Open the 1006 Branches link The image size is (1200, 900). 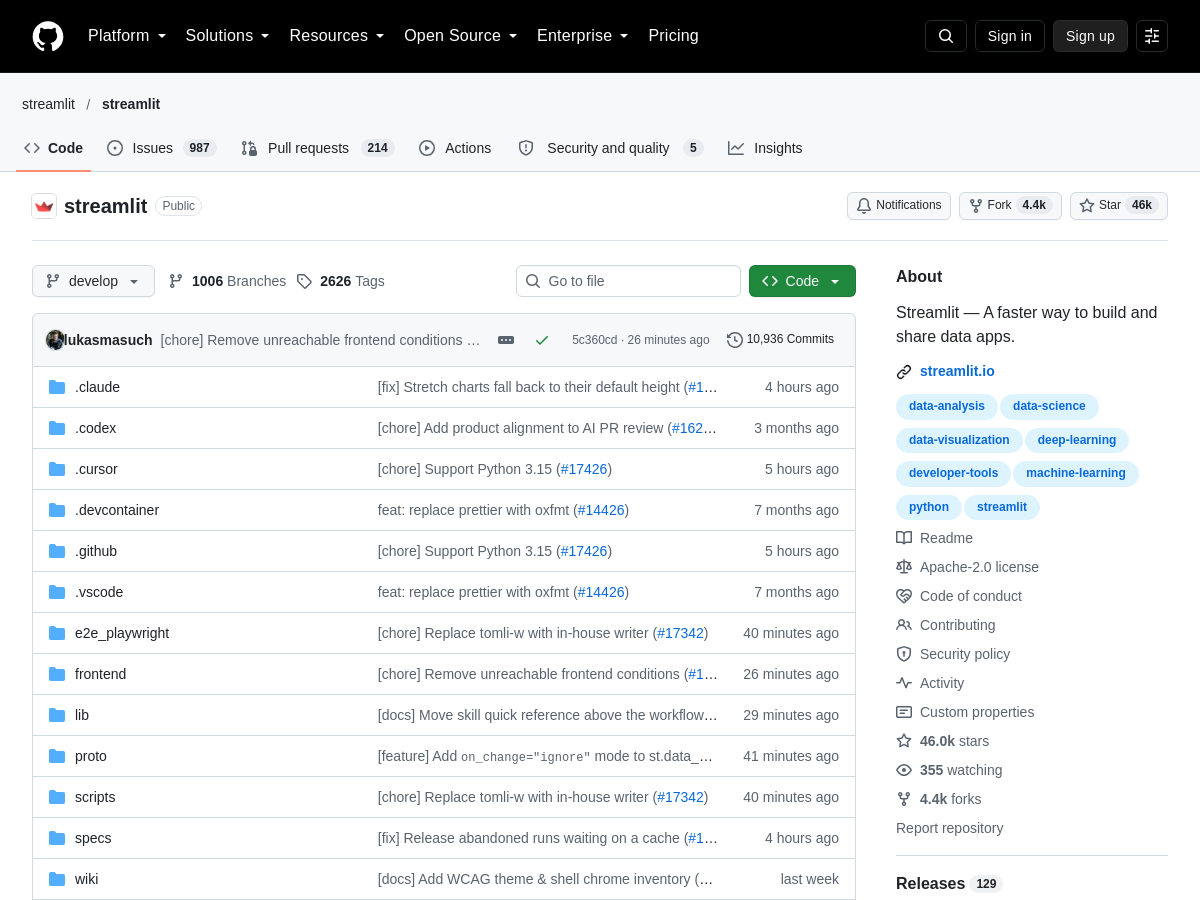227,281
